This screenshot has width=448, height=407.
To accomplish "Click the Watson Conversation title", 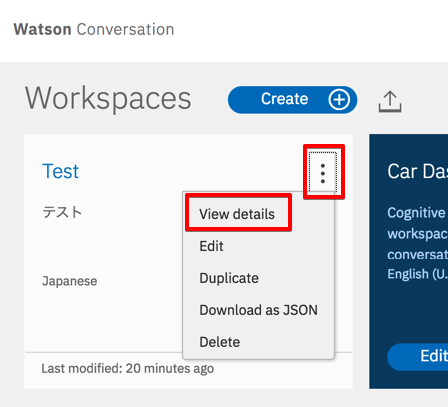I will (x=94, y=29).
